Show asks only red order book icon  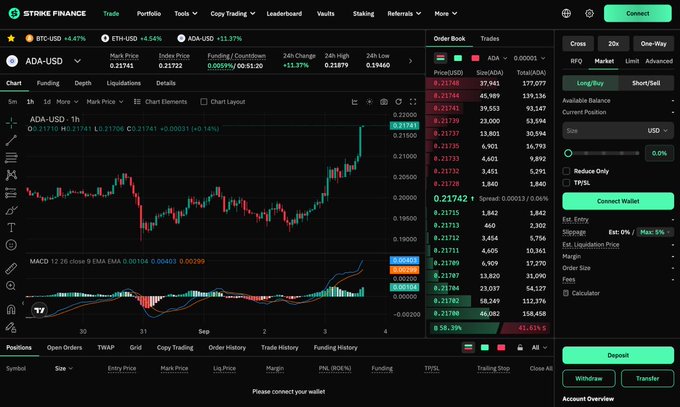click(x=475, y=58)
